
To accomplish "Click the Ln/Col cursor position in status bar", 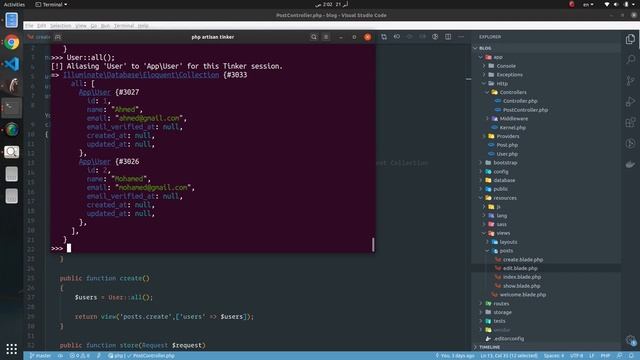I will click(509, 356).
